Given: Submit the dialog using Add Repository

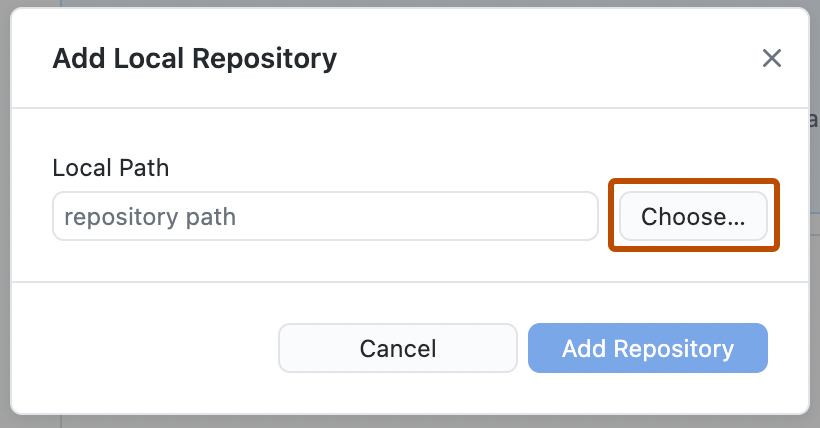Looking at the screenshot, I should coord(647,348).
